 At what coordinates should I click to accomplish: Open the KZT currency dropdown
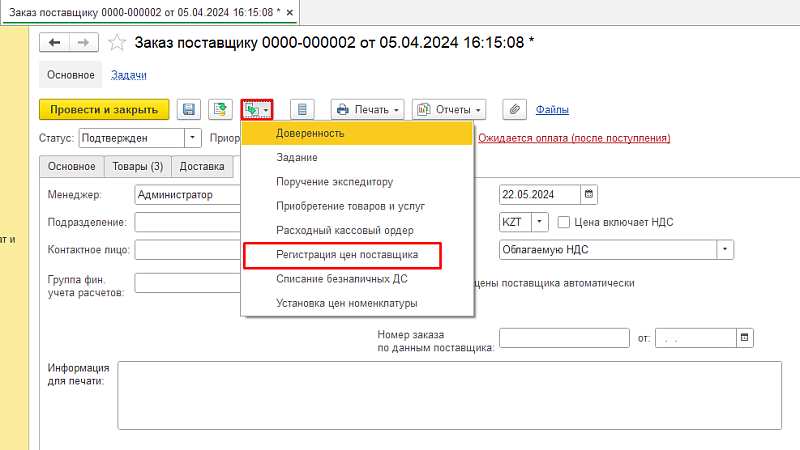click(540, 221)
